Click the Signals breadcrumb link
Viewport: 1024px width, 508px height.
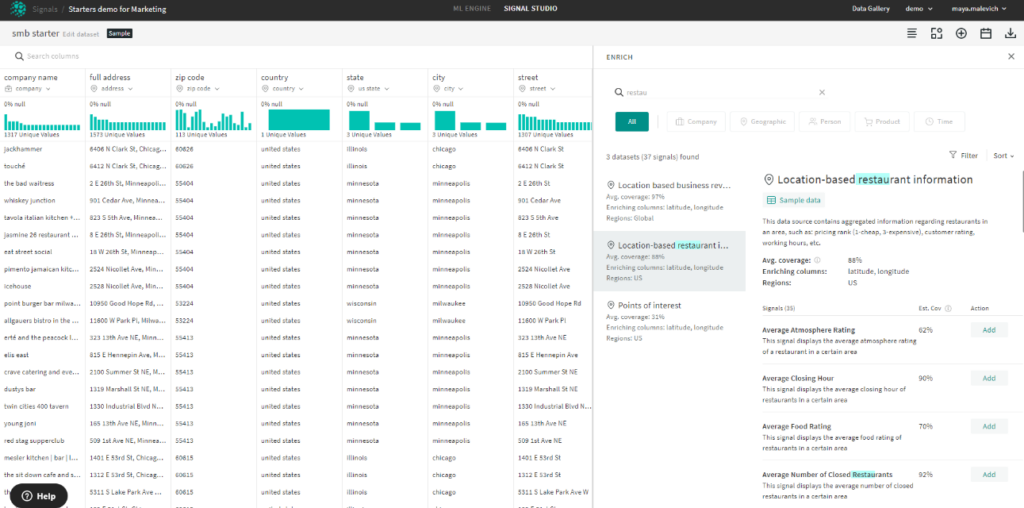coord(44,10)
